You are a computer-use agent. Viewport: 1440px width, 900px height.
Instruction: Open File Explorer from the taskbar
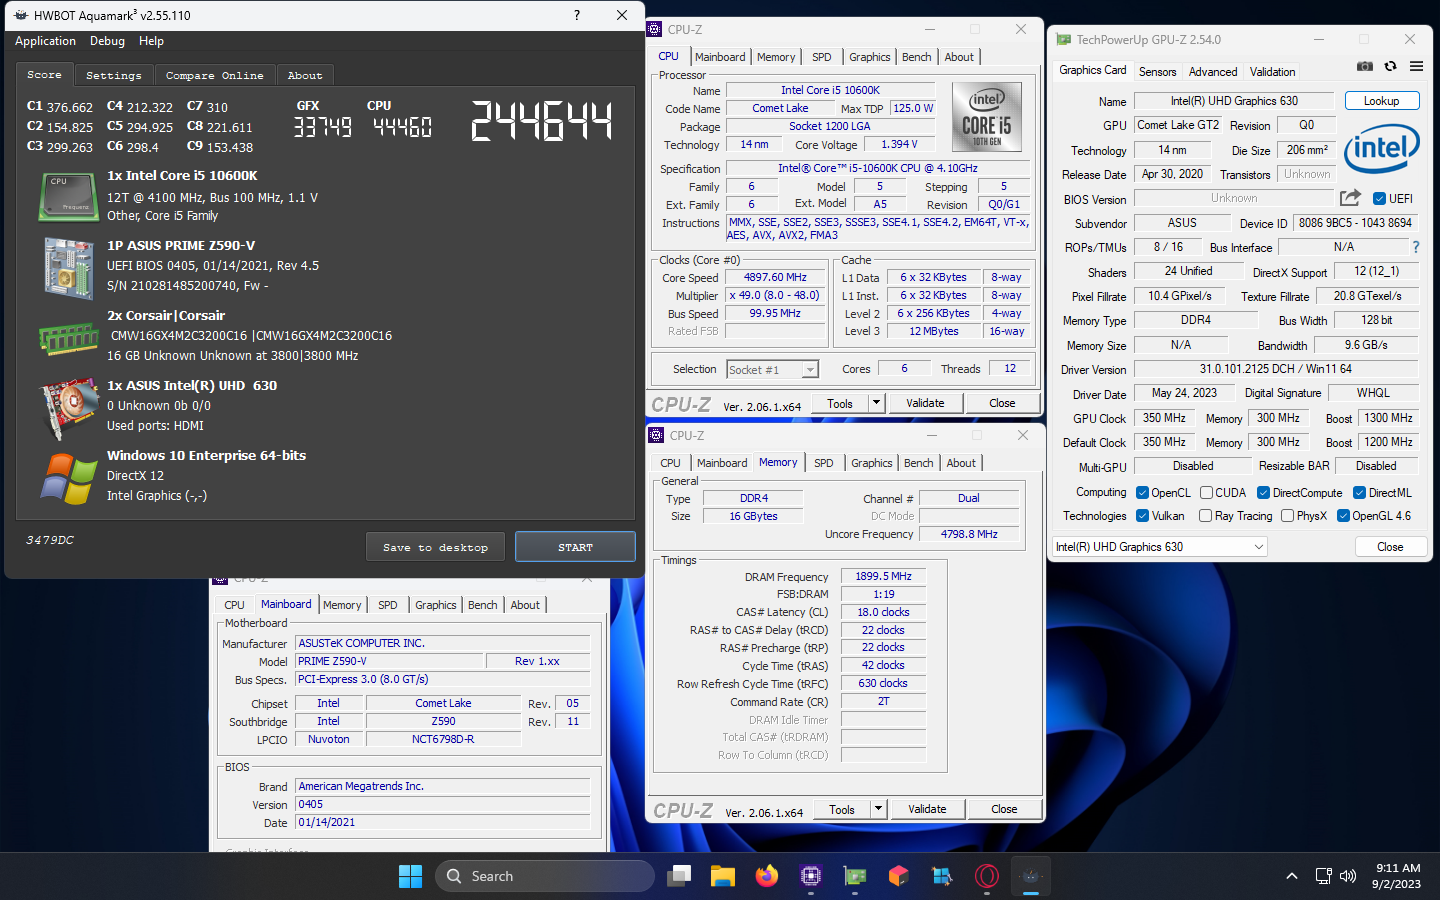click(x=723, y=876)
